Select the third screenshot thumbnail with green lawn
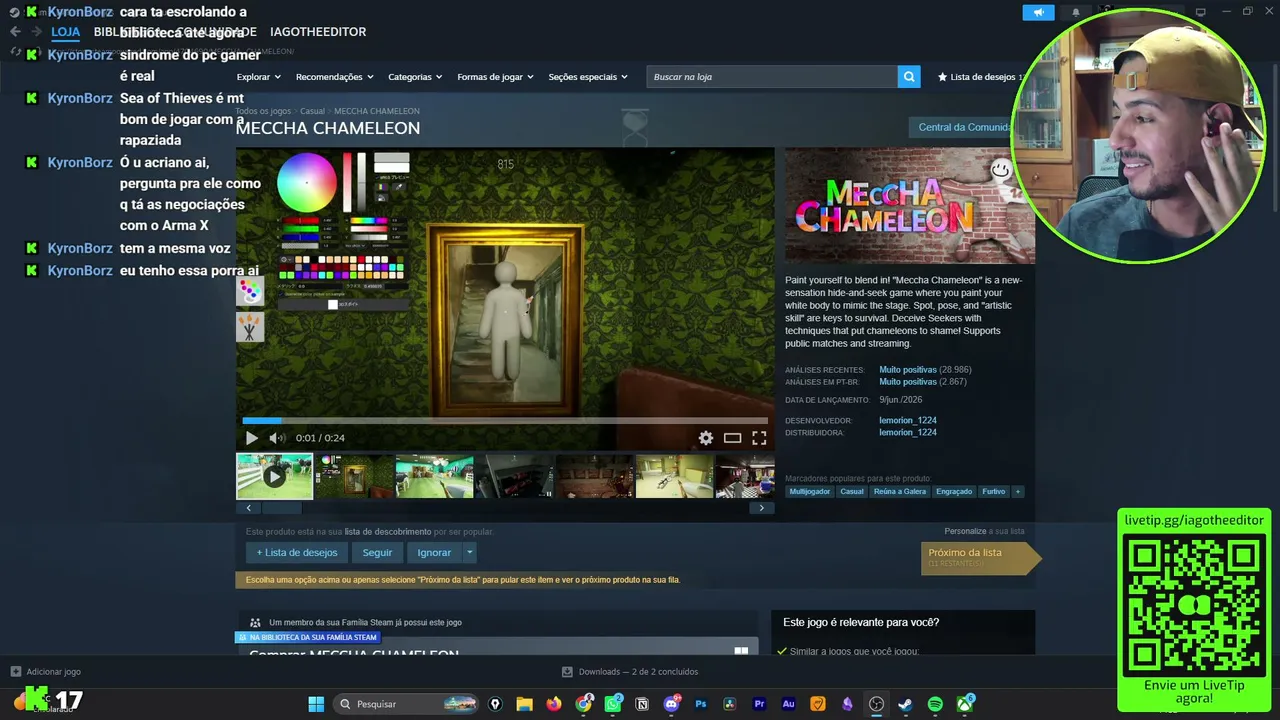 (x=434, y=476)
